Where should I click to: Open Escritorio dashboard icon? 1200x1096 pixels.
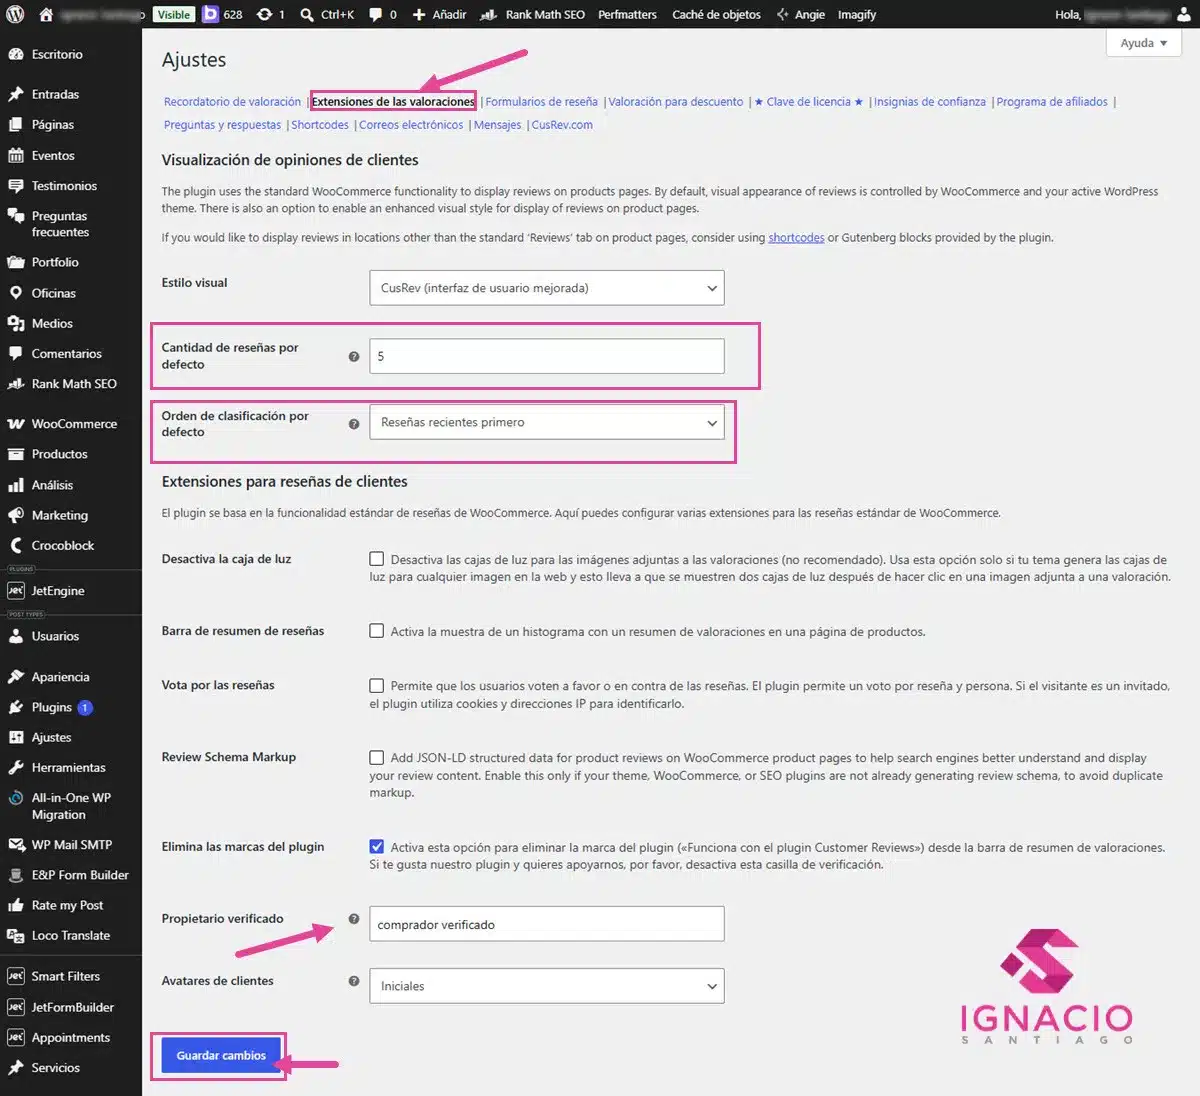pyautogui.click(x=16, y=54)
